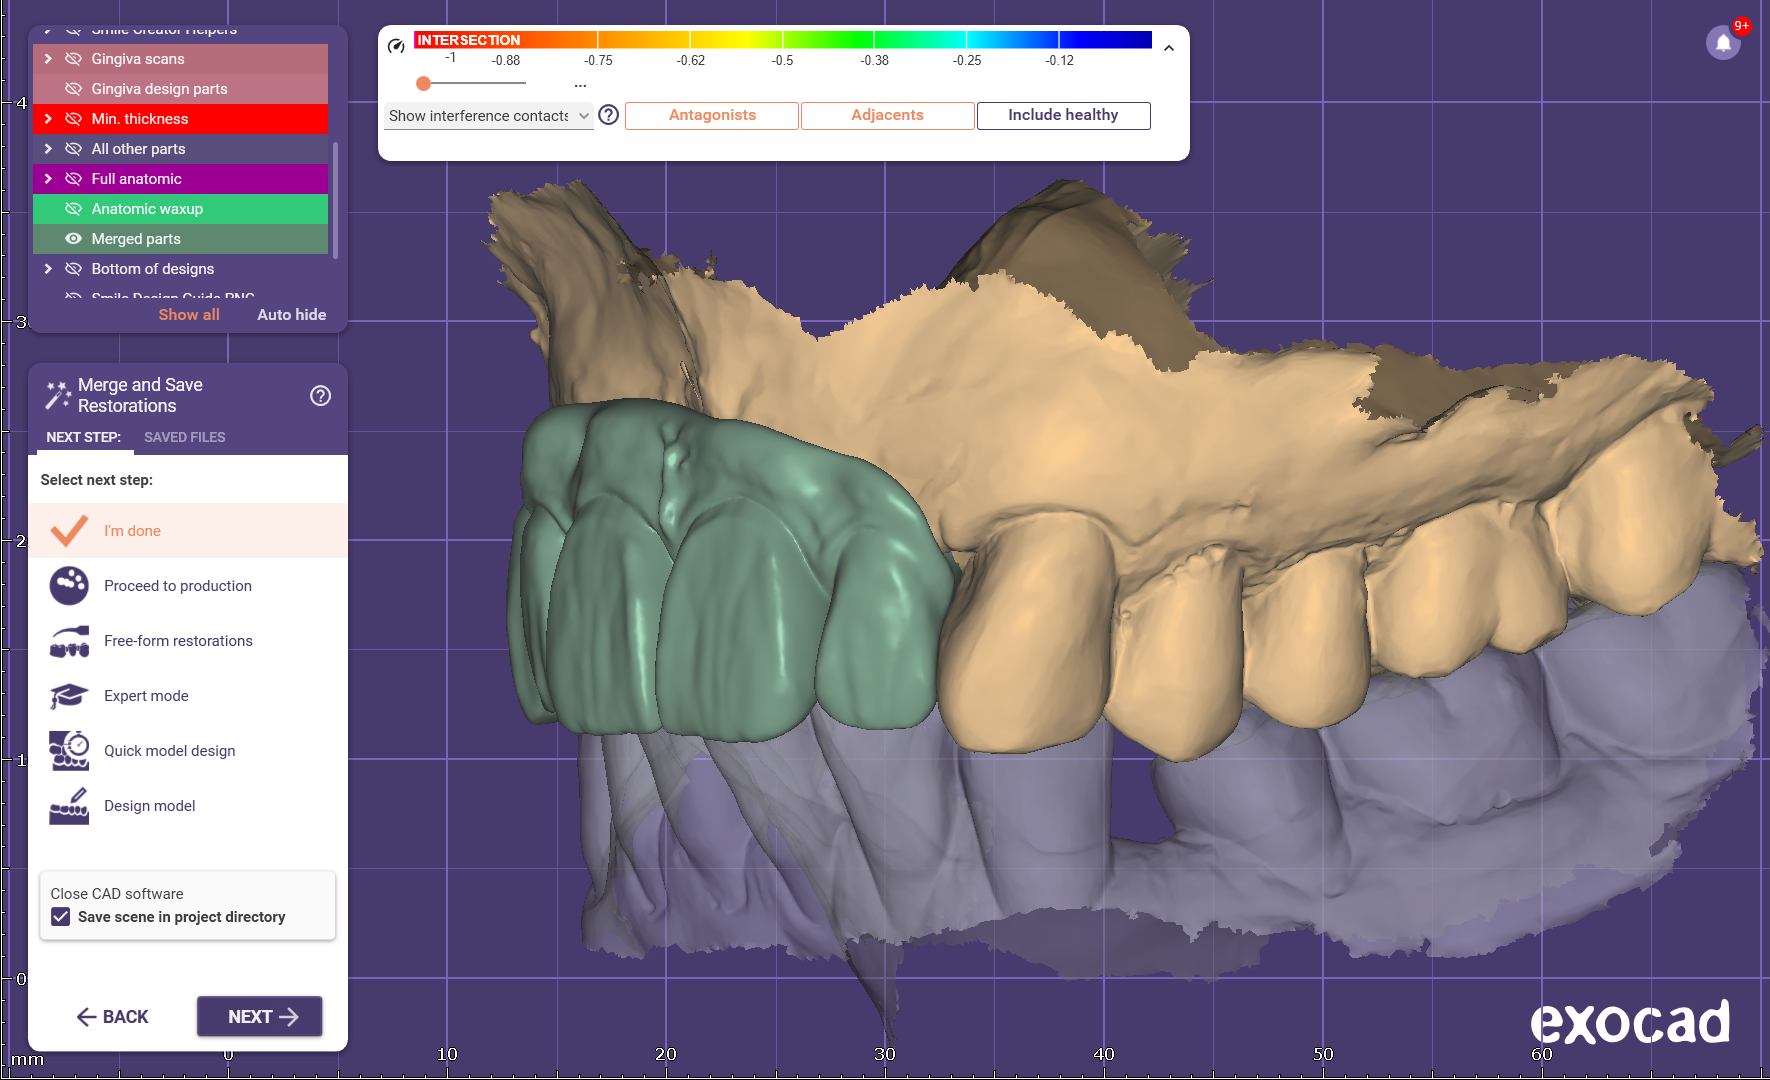Expand the Full anatomic group
This screenshot has height=1080, width=1770.
point(48,179)
